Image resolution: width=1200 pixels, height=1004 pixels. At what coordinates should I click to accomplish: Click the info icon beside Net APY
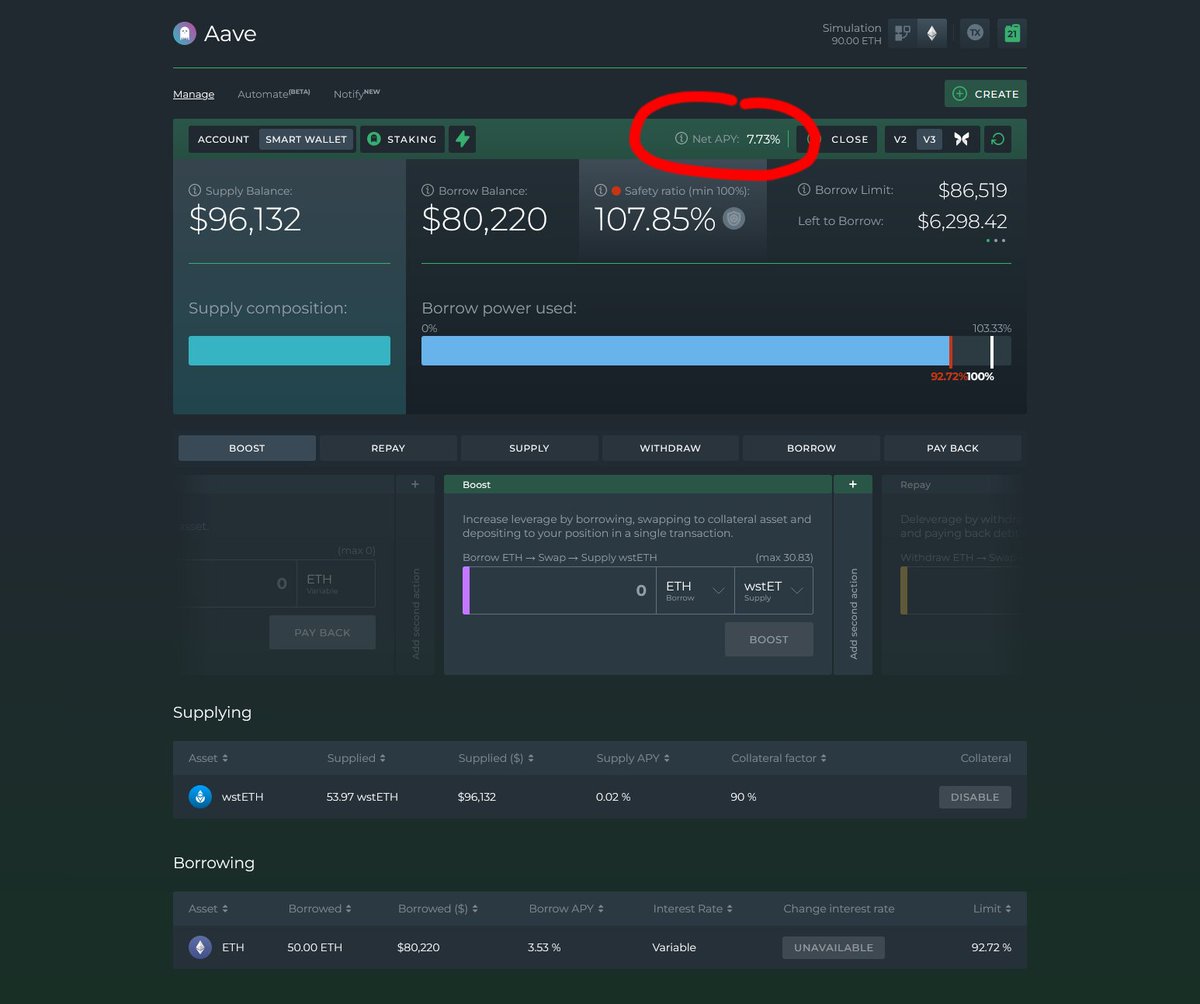point(681,139)
